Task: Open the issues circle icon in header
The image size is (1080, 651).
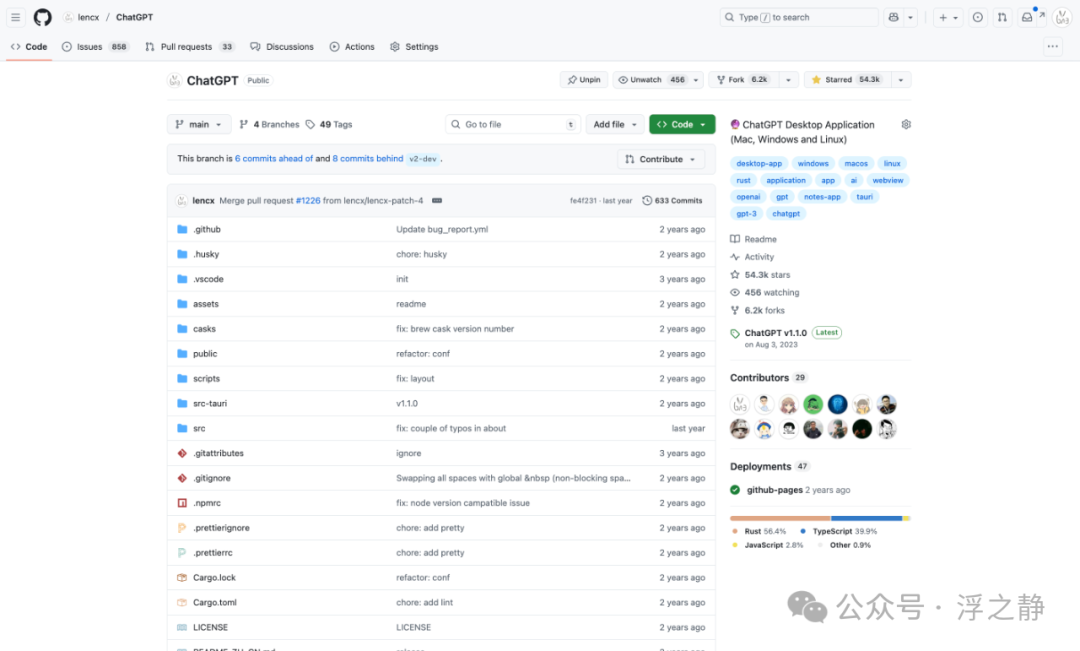Action: click(977, 17)
